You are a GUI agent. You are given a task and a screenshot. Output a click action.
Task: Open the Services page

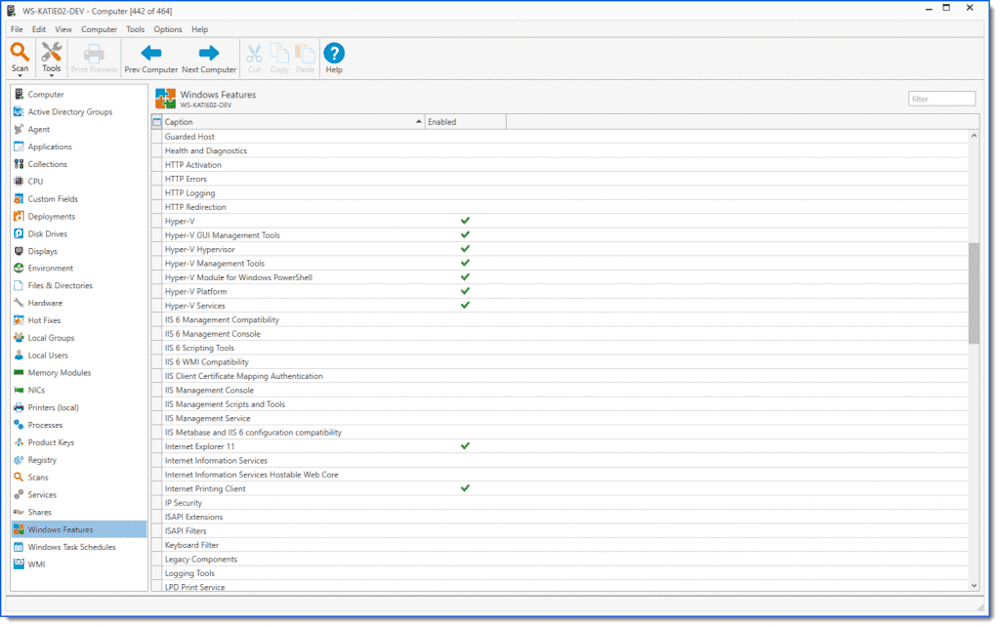pyautogui.click(x=42, y=494)
